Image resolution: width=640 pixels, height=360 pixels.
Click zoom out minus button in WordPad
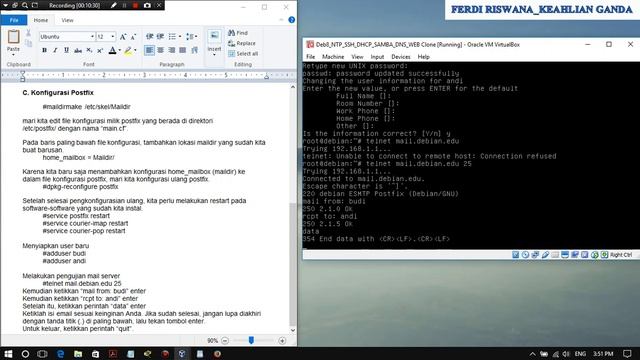click(x=225, y=340)
